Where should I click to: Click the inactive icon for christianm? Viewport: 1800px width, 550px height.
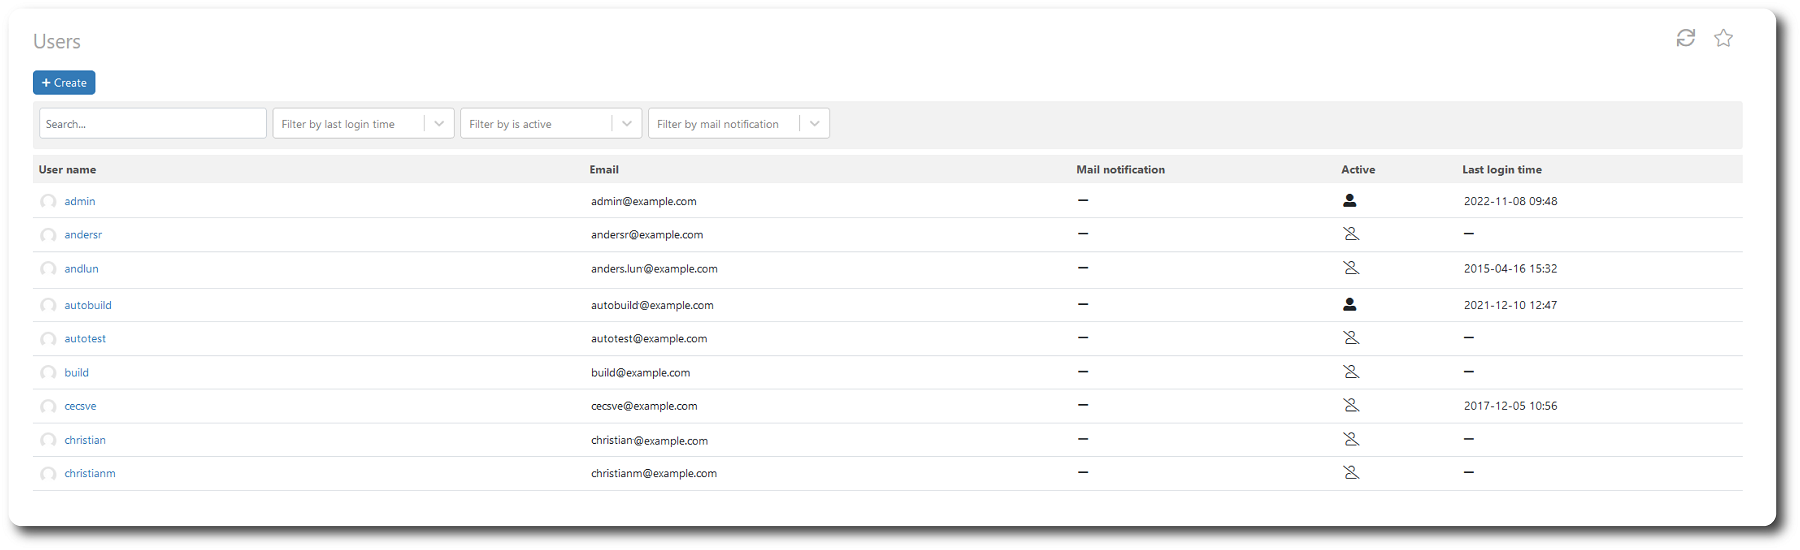[1350, 473]
